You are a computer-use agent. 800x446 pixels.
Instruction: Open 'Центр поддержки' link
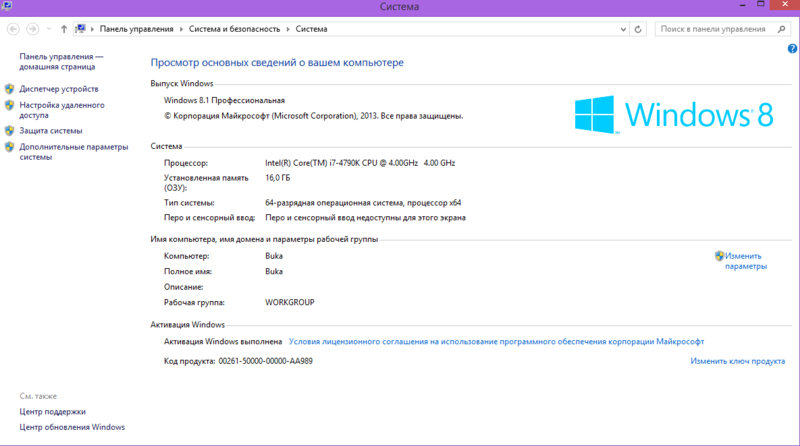pyautogui.click(x=53, y=411)
